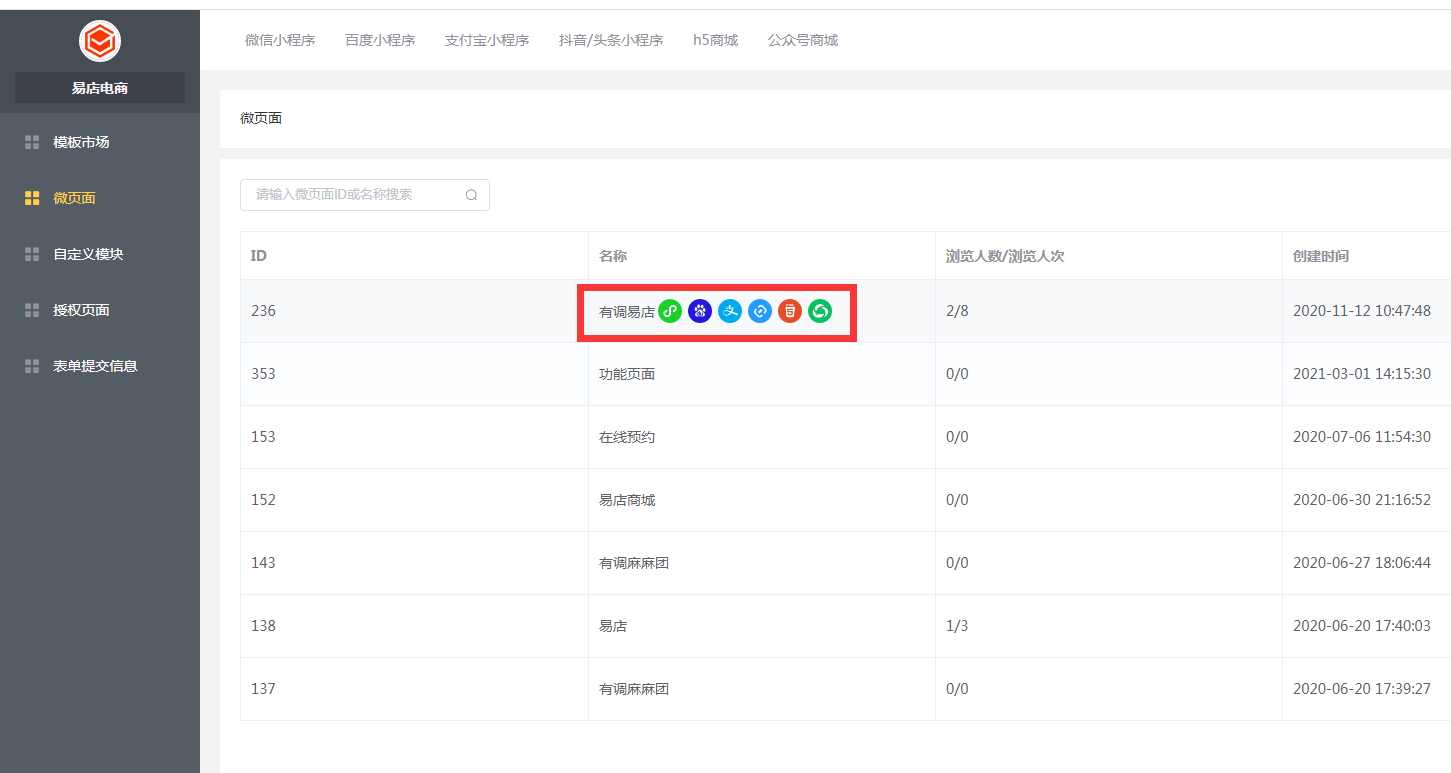Click 有调麻麻团 in row ID 143

coord(634,563)
